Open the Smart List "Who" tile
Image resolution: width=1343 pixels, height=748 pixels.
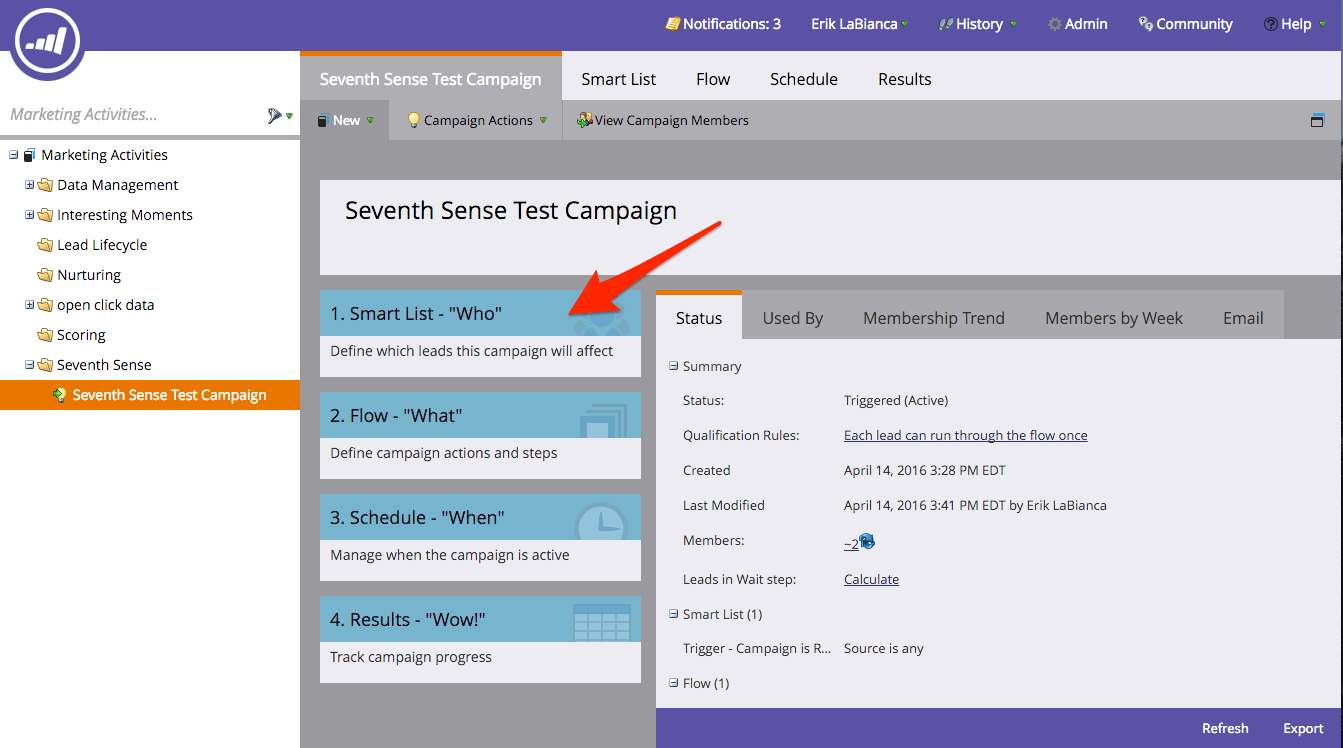[480, 333]
